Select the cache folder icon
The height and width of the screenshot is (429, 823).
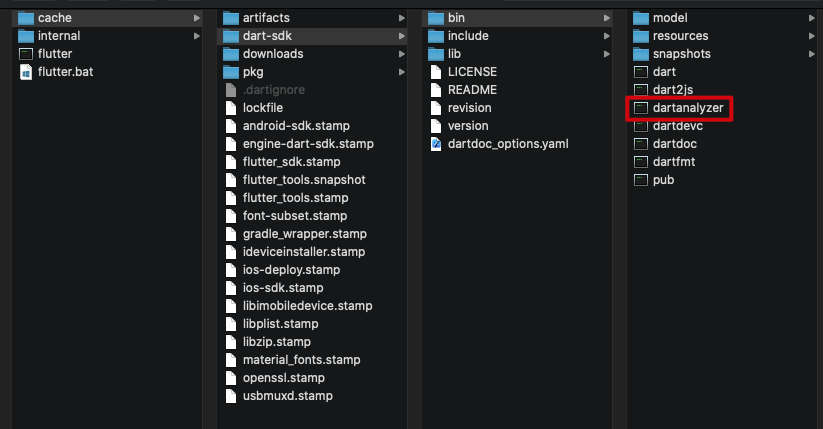[x=26, y=18]
